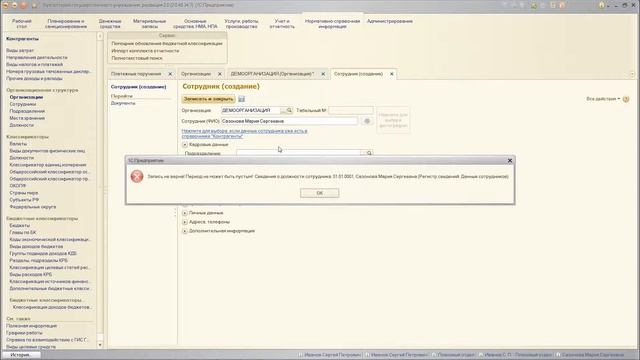Open Сотрудники in navigation panel
640x360 pixels.
click(x=23, y=104)
